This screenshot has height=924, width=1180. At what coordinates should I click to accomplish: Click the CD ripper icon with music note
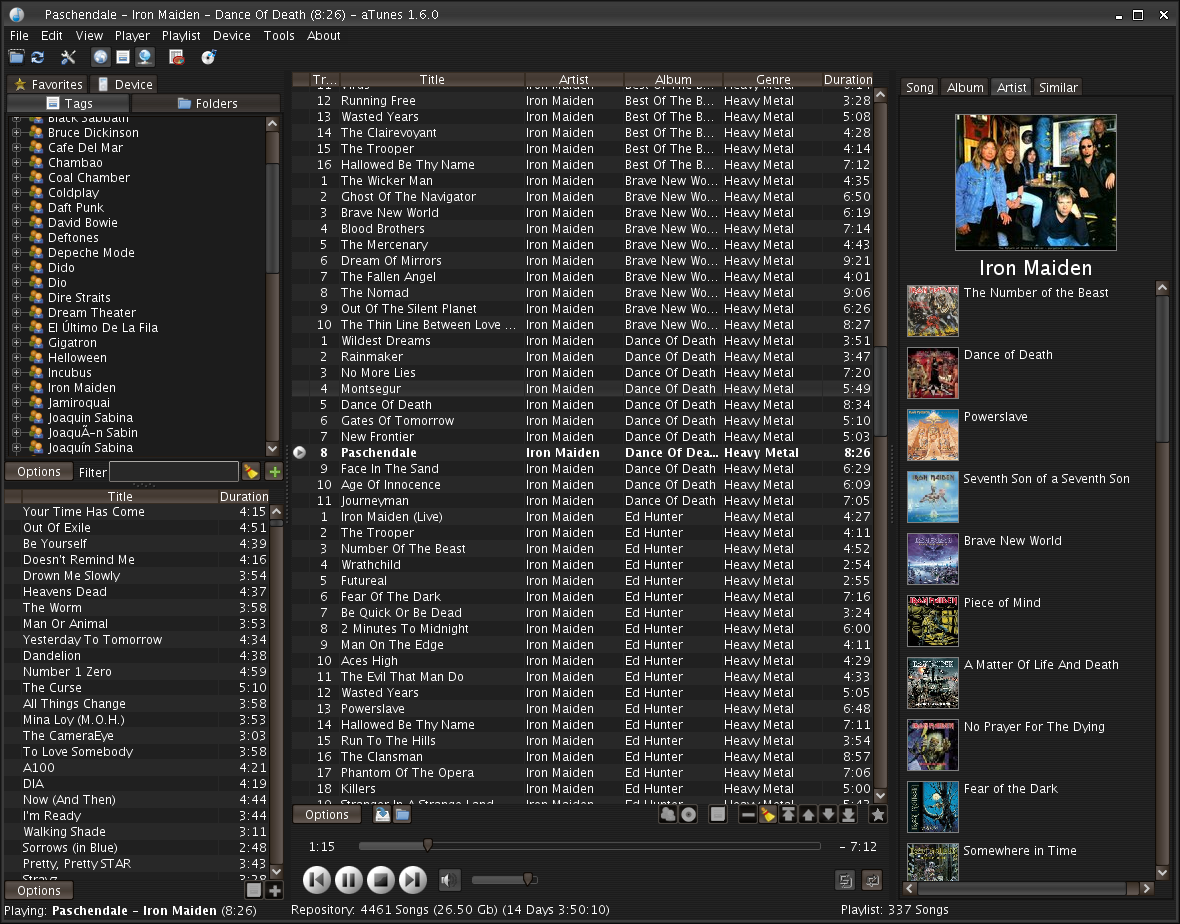208,58
